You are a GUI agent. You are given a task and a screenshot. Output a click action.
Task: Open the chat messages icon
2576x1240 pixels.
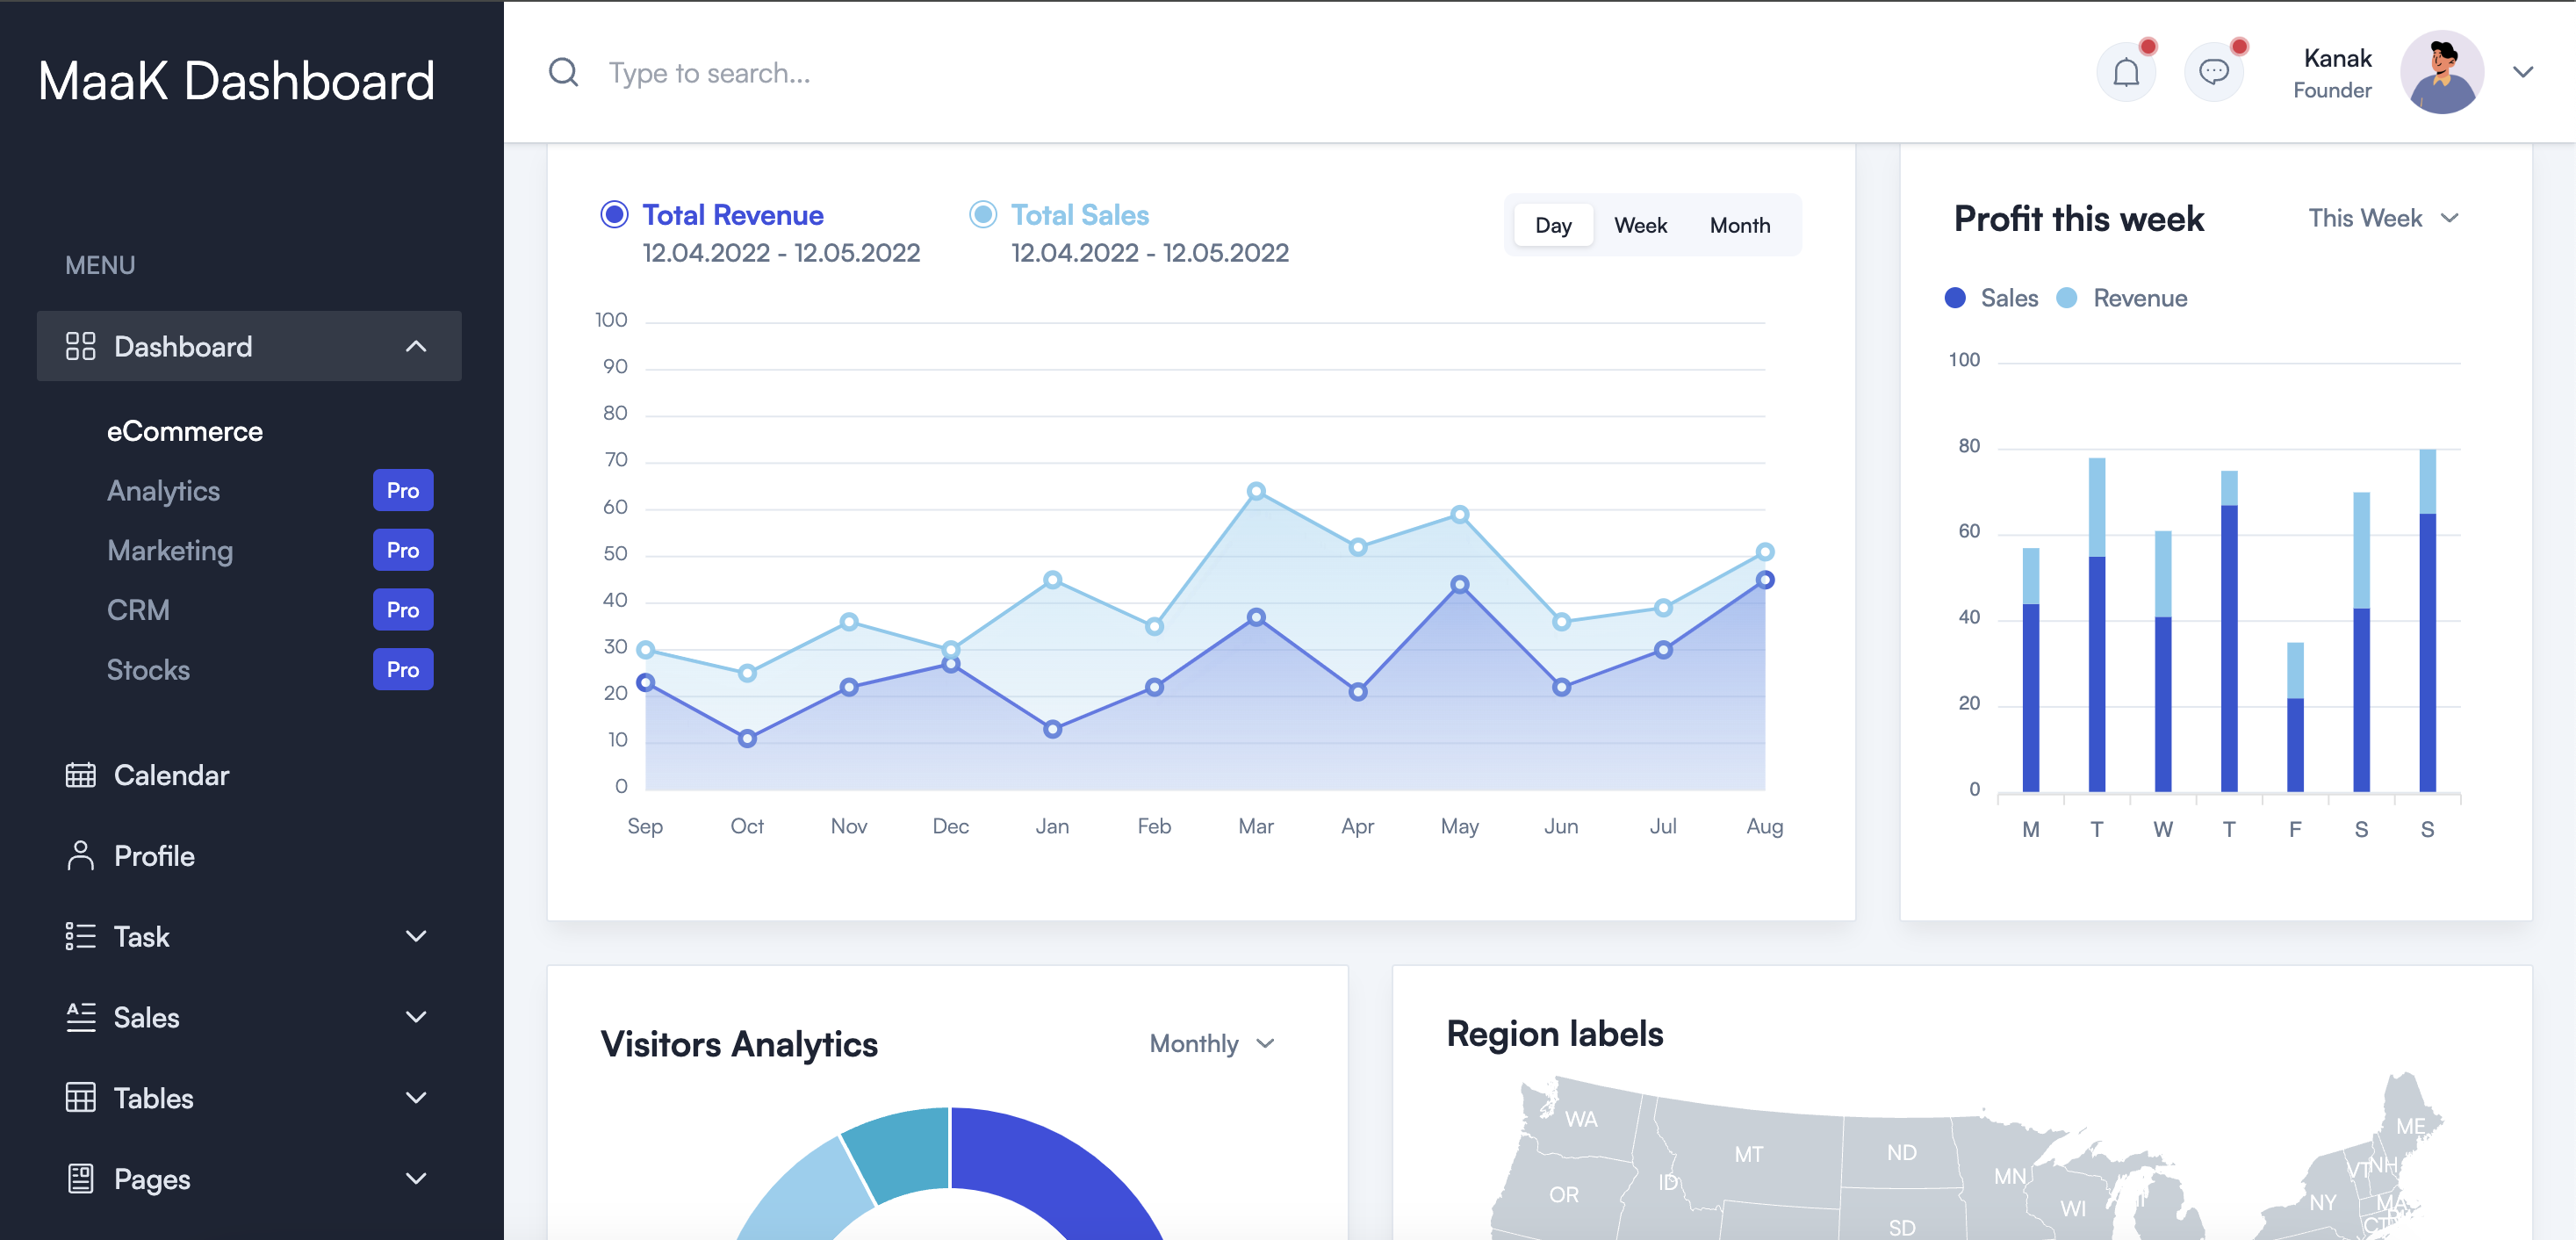click(x=2213, y=72)
